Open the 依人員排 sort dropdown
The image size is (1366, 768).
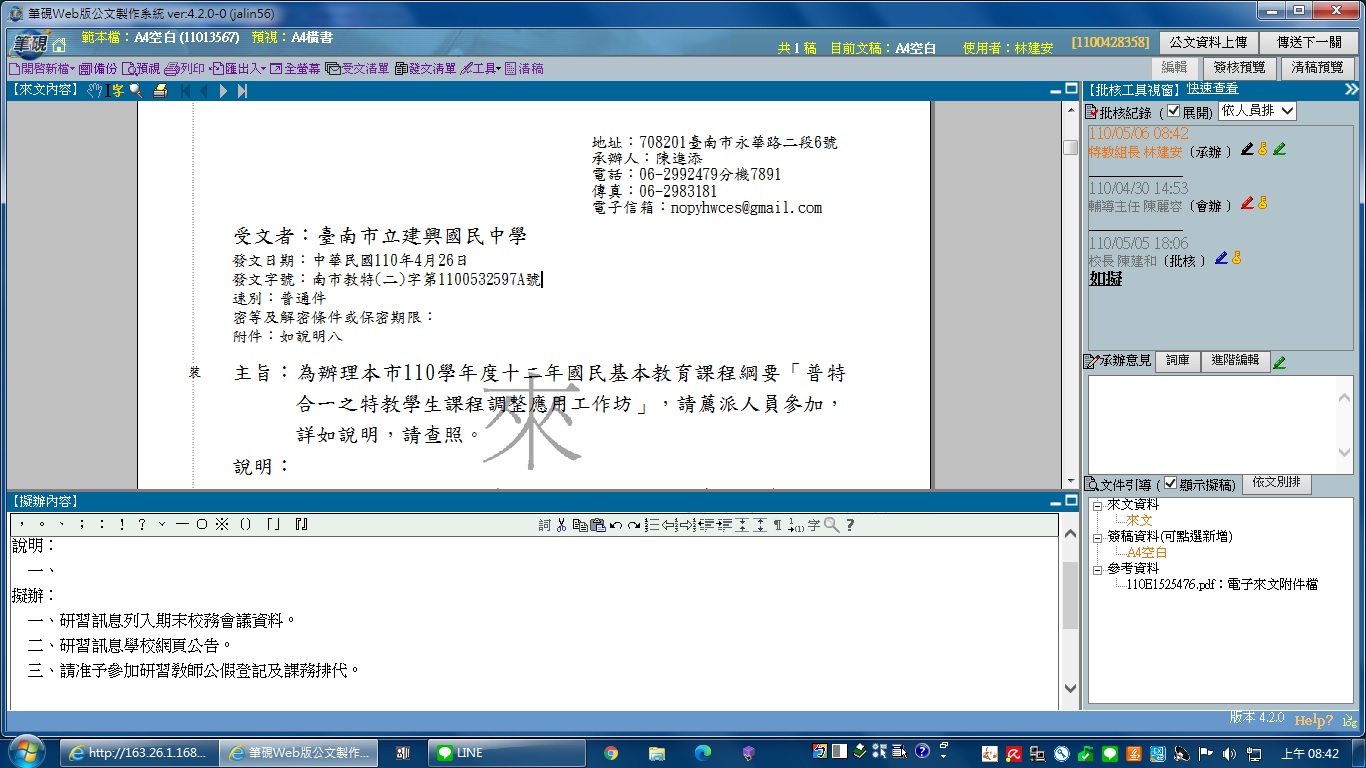(1257, 111)
